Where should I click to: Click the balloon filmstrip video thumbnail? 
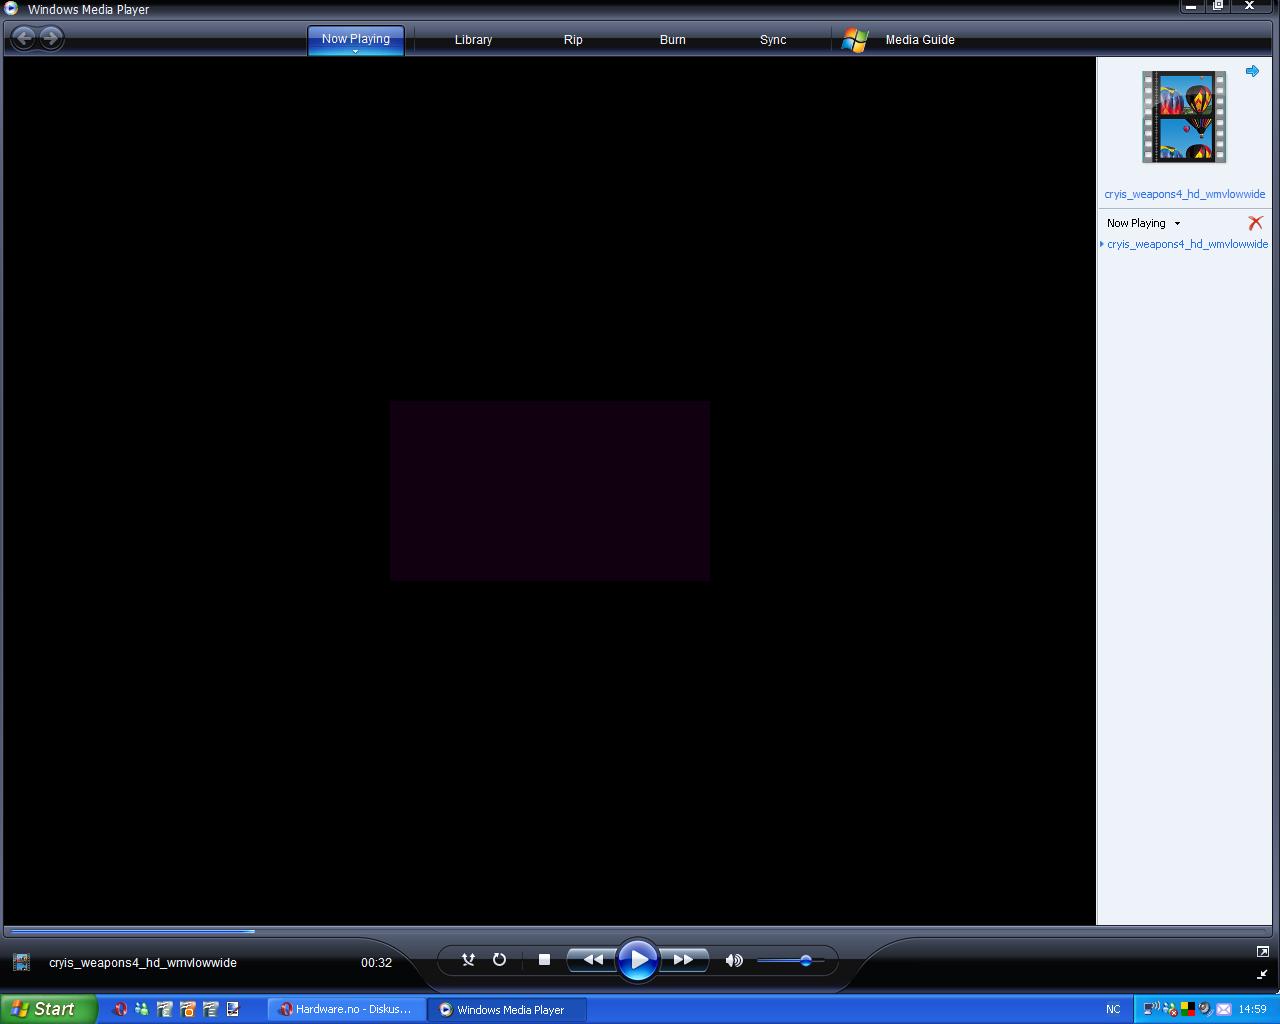[x=1184, y=117]
